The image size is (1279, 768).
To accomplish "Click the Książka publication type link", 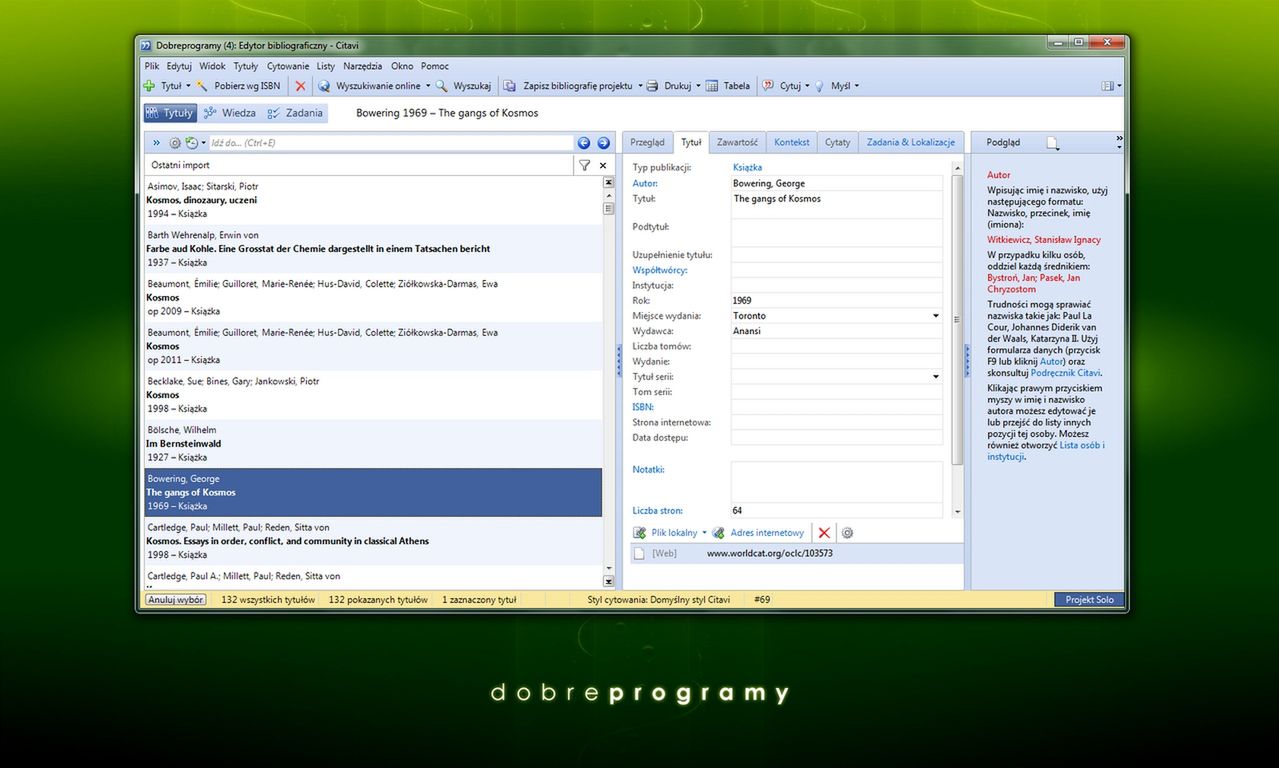I will [747, 168].
